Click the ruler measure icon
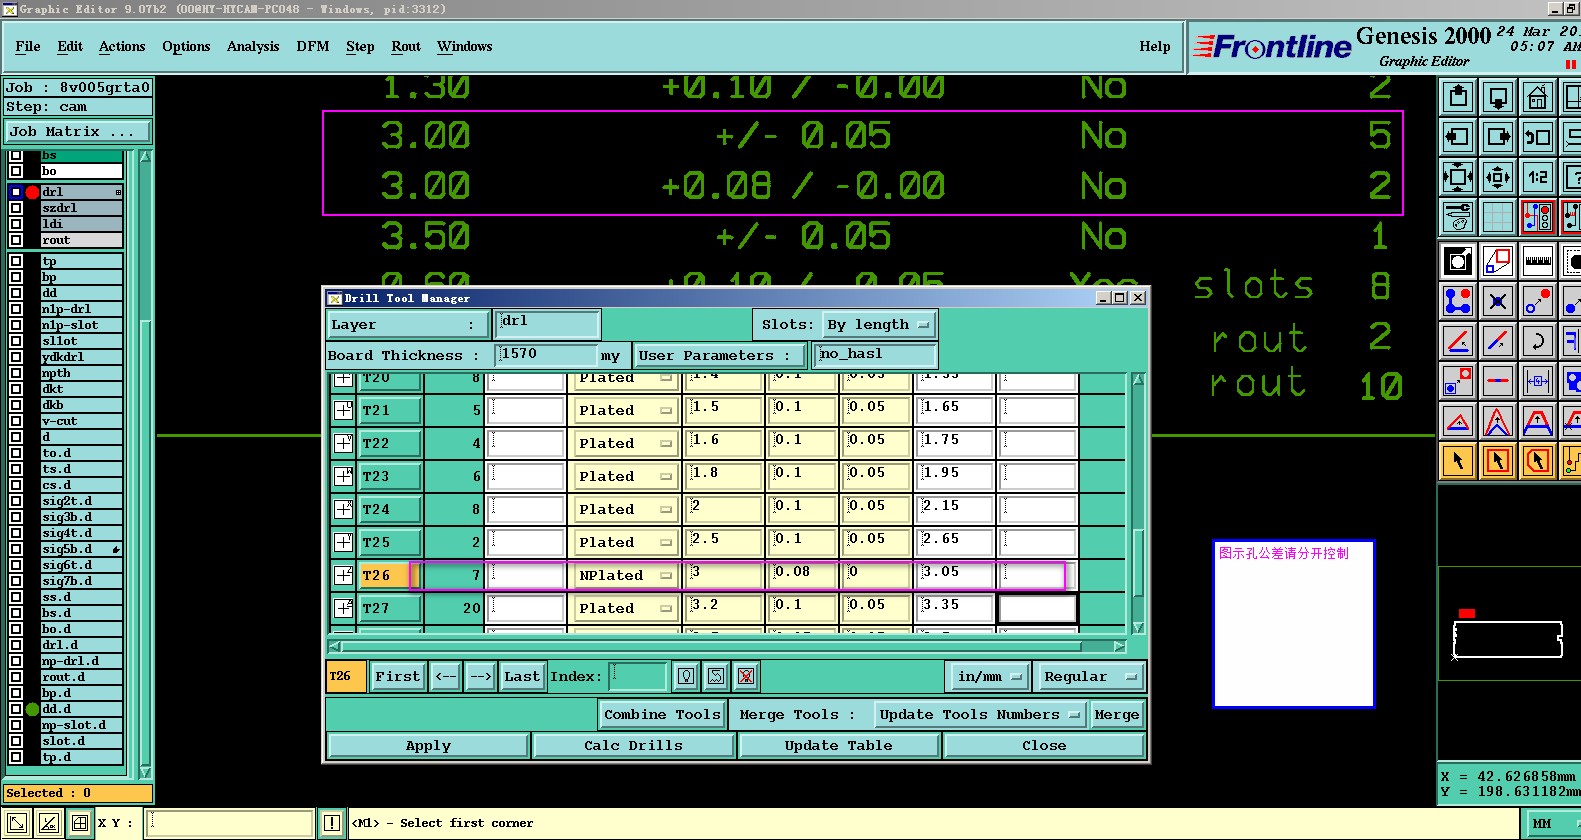This screenshot has width=1581, height=840. [1538, 262]
